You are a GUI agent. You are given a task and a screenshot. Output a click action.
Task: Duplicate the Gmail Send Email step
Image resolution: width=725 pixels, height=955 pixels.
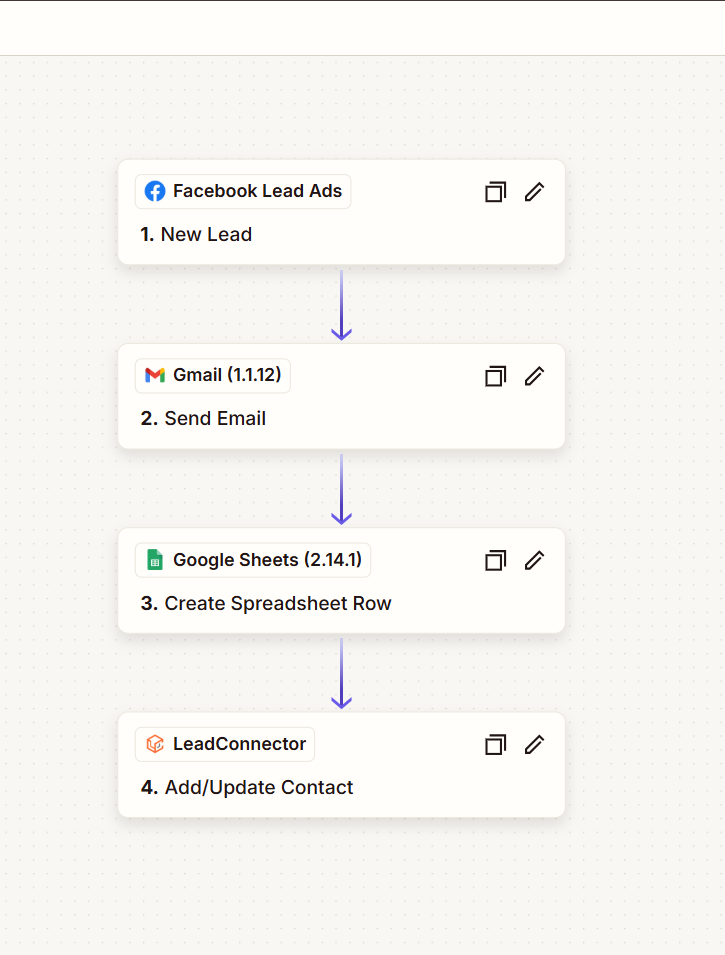coord(495,376)
